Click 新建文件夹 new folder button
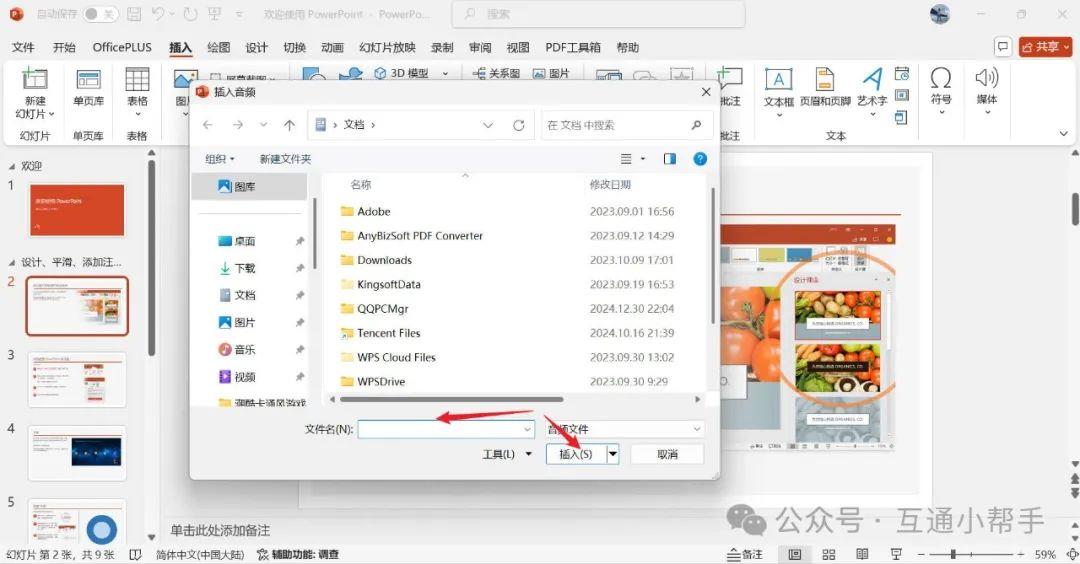 (x=285, y=159)
